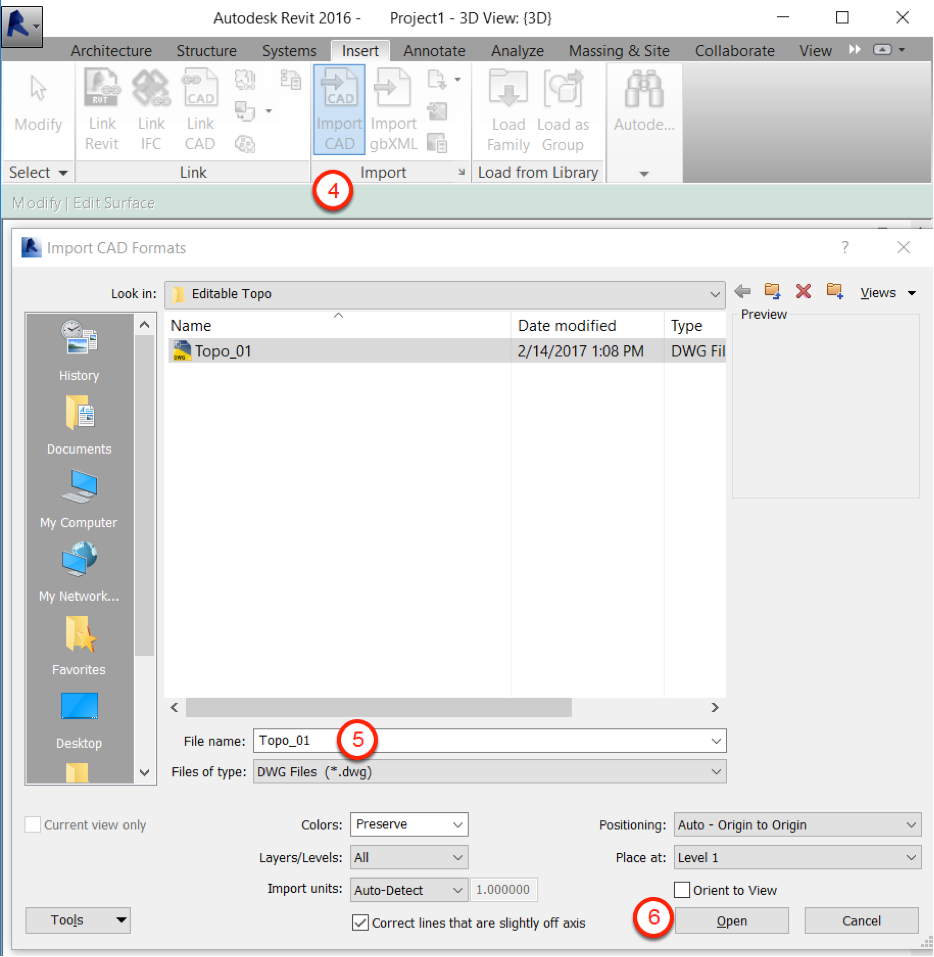Click the Cancel button
This screenshot has width=934, height=957.
[861, 920]
